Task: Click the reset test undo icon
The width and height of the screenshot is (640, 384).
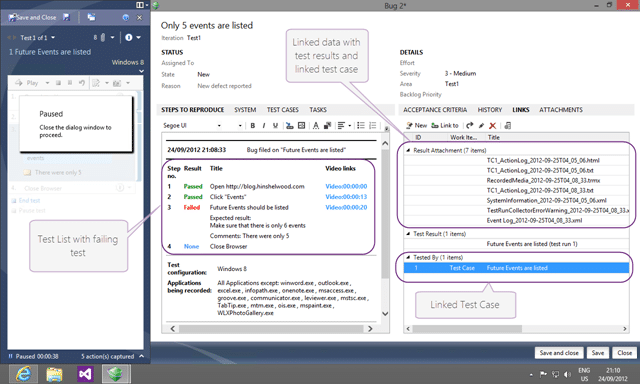Action: (x=82, y=83)
